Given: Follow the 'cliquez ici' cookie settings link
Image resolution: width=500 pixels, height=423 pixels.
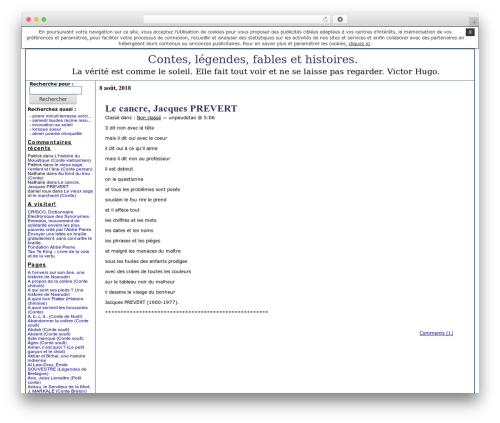Looking at the screenshot, I should pos(359,44).
